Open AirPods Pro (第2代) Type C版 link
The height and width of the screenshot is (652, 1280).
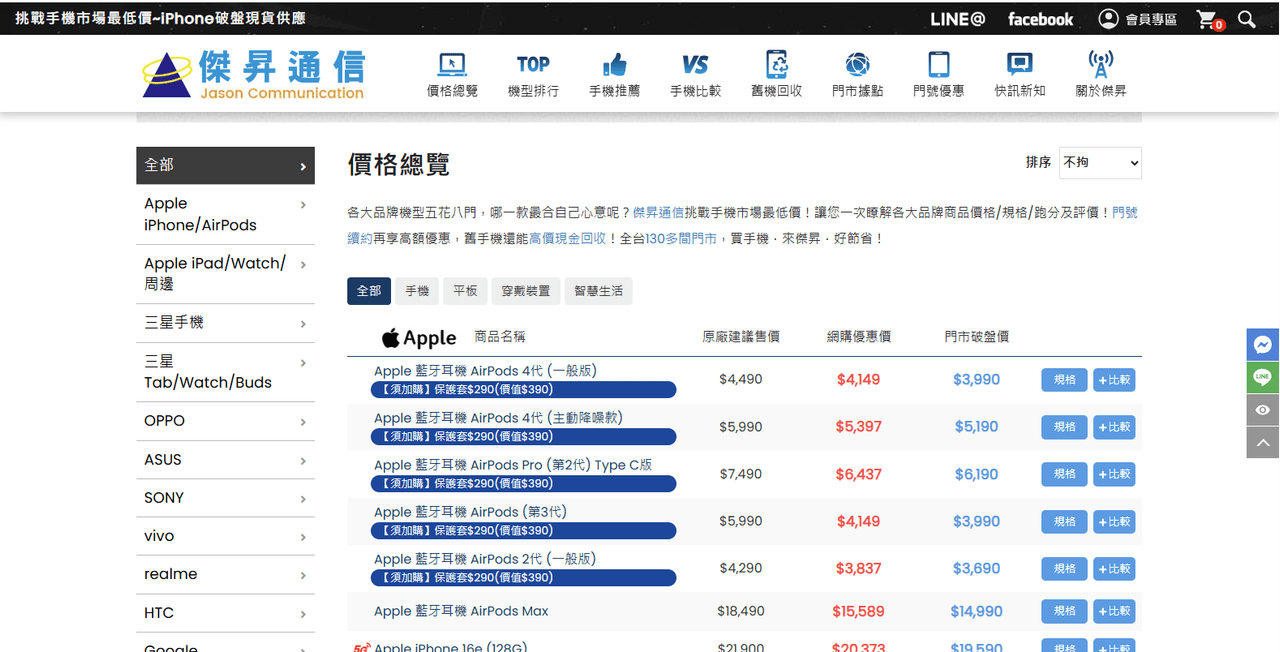pyautogui.click(x=513, y=465)
